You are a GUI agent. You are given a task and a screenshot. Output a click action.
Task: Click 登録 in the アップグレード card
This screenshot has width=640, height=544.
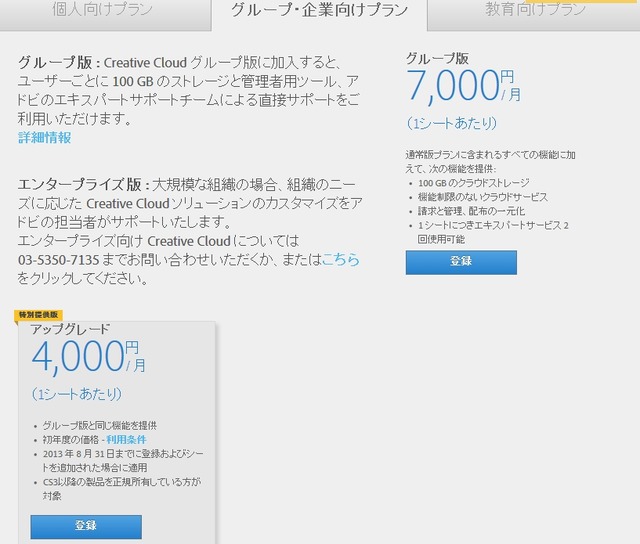tap(86, 527)
